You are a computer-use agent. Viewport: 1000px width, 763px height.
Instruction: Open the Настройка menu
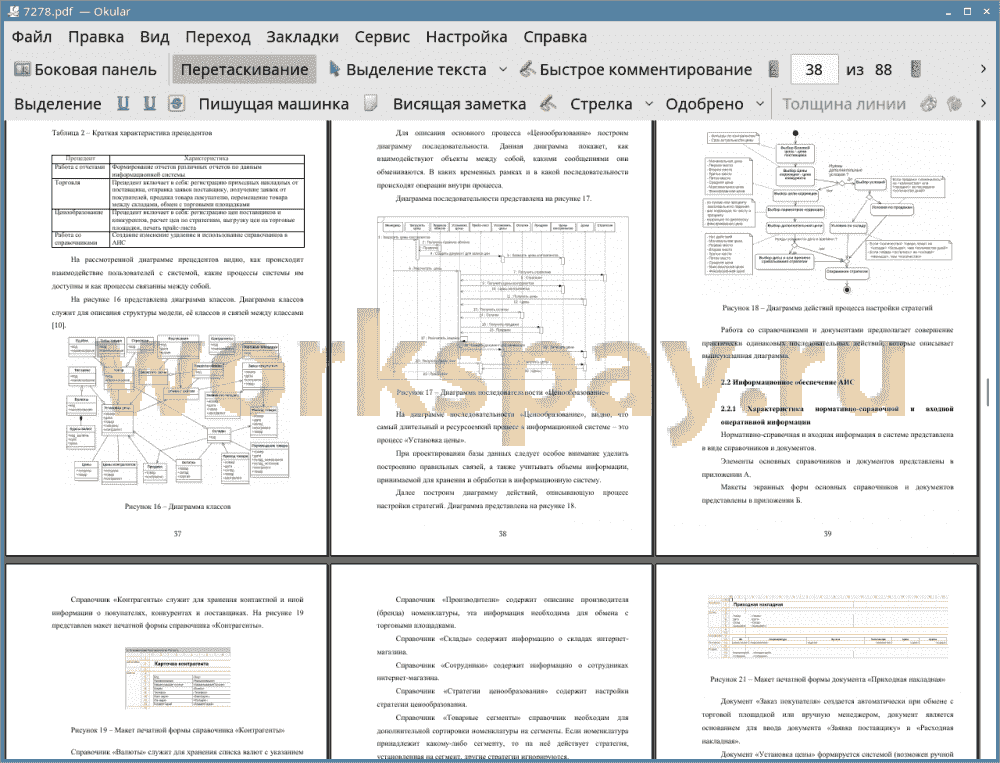point(466,37)
